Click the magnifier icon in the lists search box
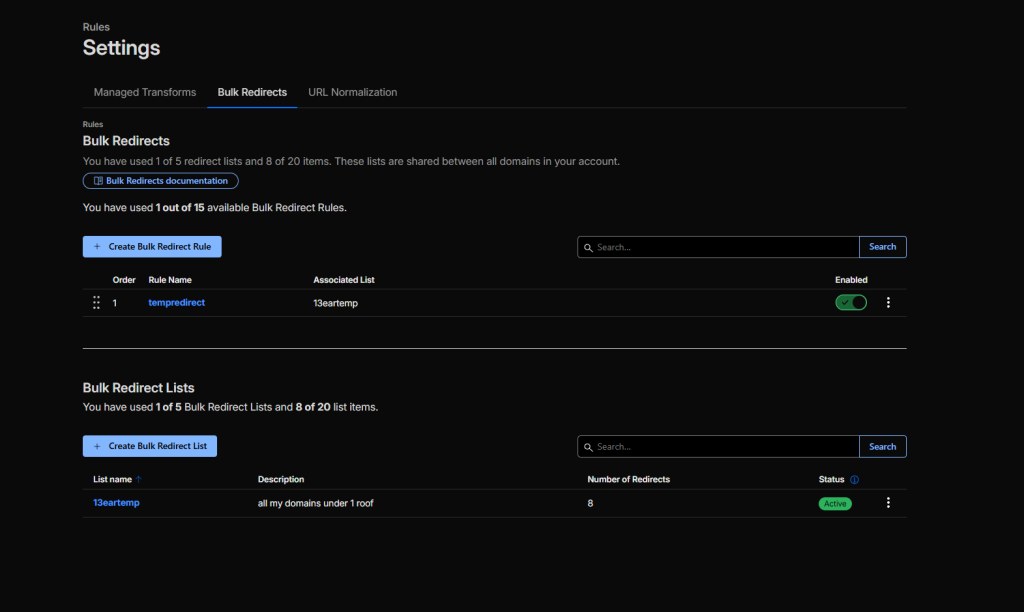Viewport: 1024px width, 612px height. click(588, 447)
